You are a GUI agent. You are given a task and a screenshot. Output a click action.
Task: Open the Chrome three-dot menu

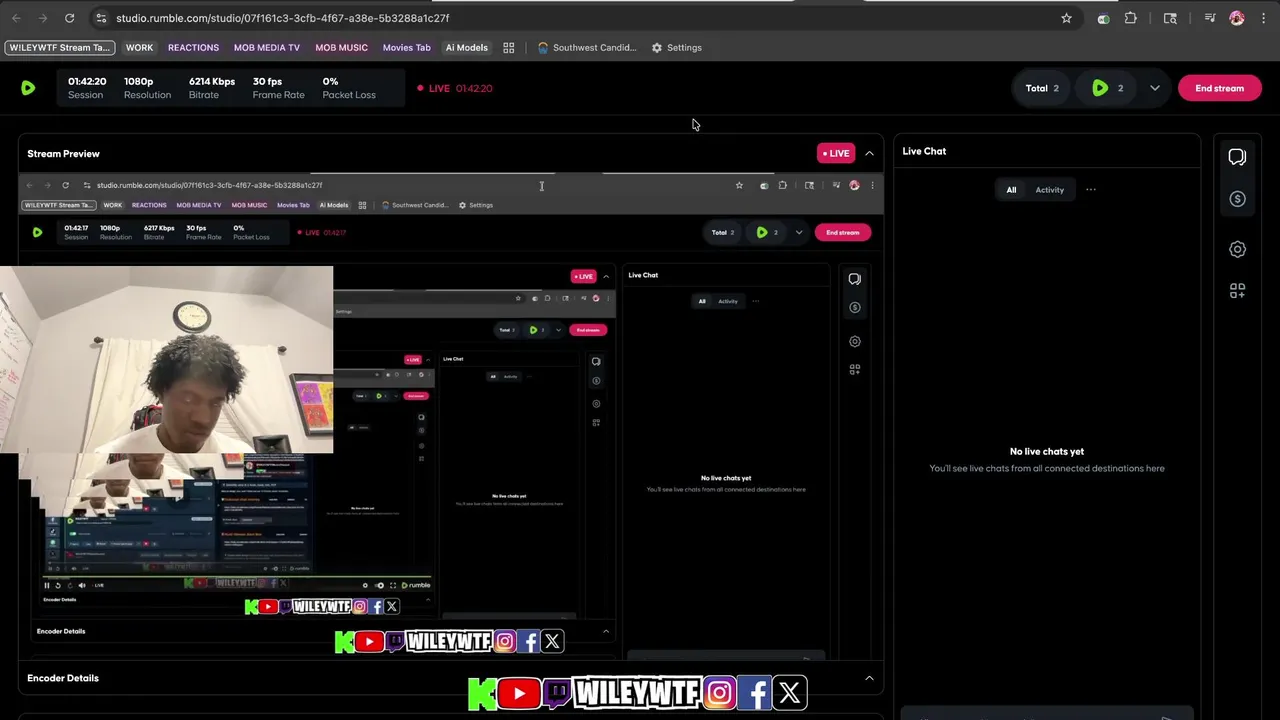click(x=1263, y=18)
